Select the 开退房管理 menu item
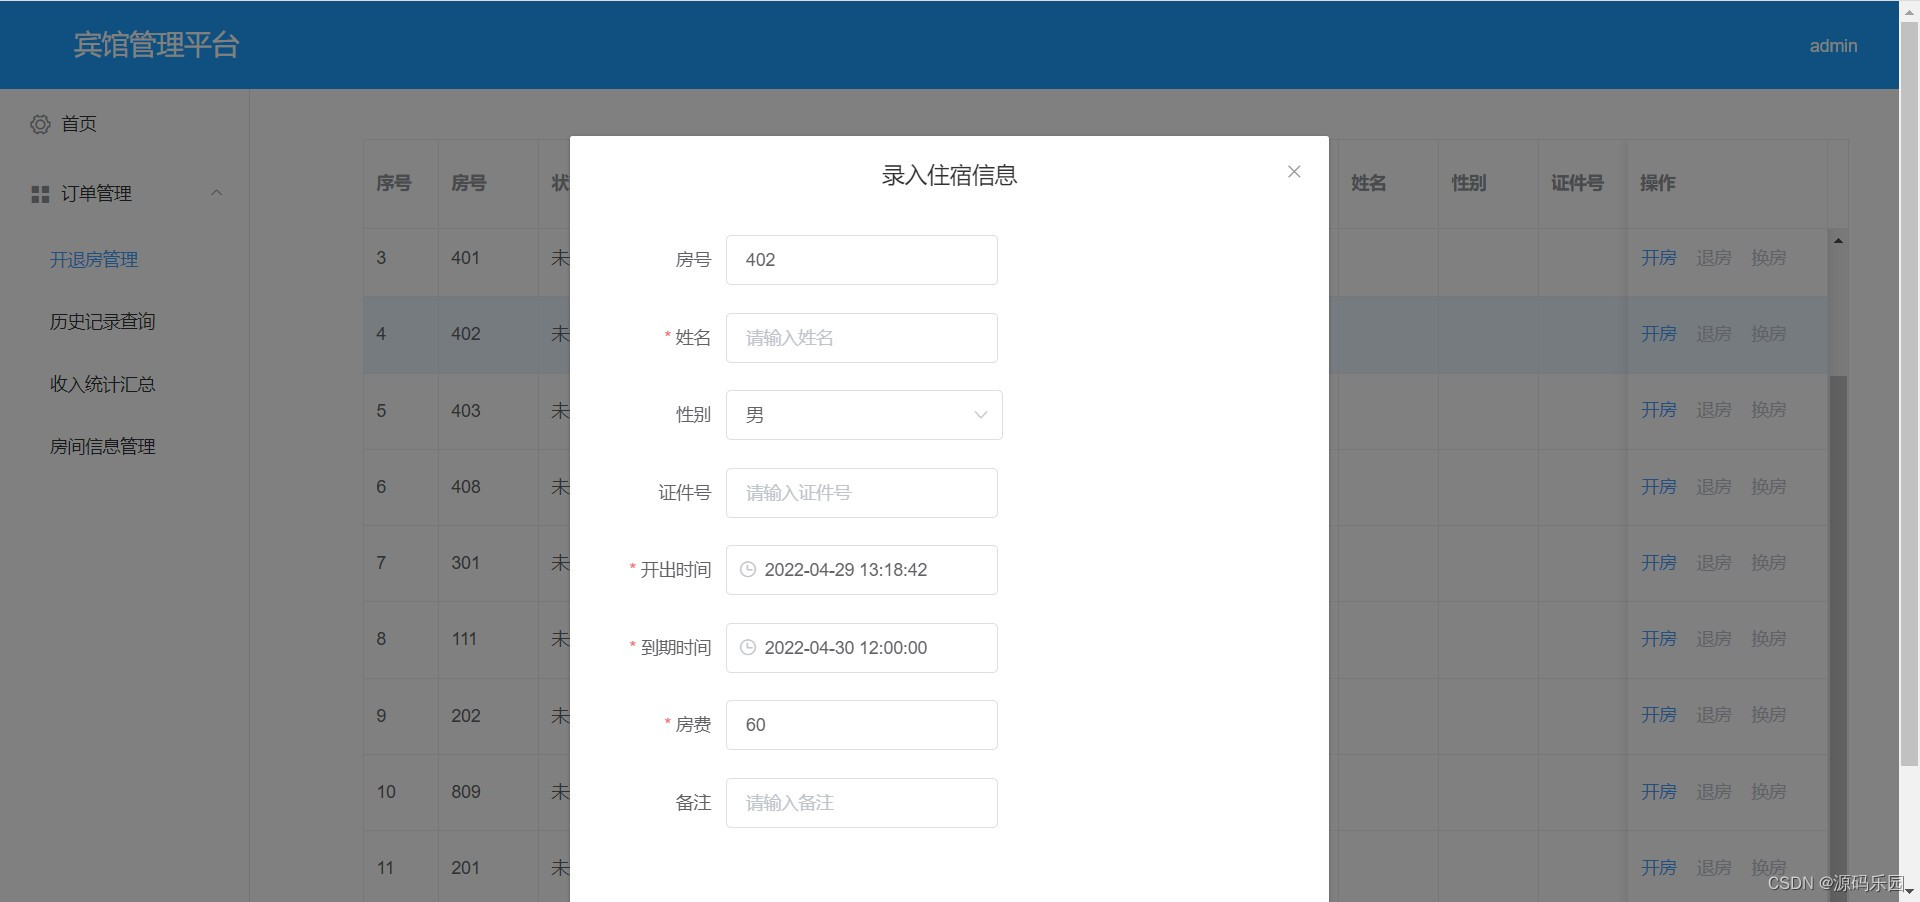This screenshot has width=1920, height=902. click(93, 259)
